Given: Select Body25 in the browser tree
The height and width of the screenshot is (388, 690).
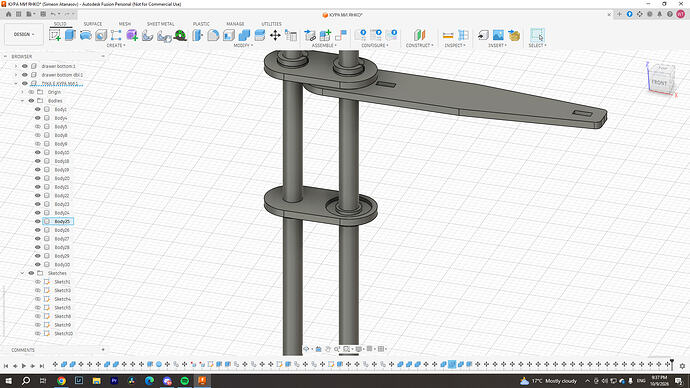Looking at the screenshot, I should pyautogui.click(x=62, y=221).
